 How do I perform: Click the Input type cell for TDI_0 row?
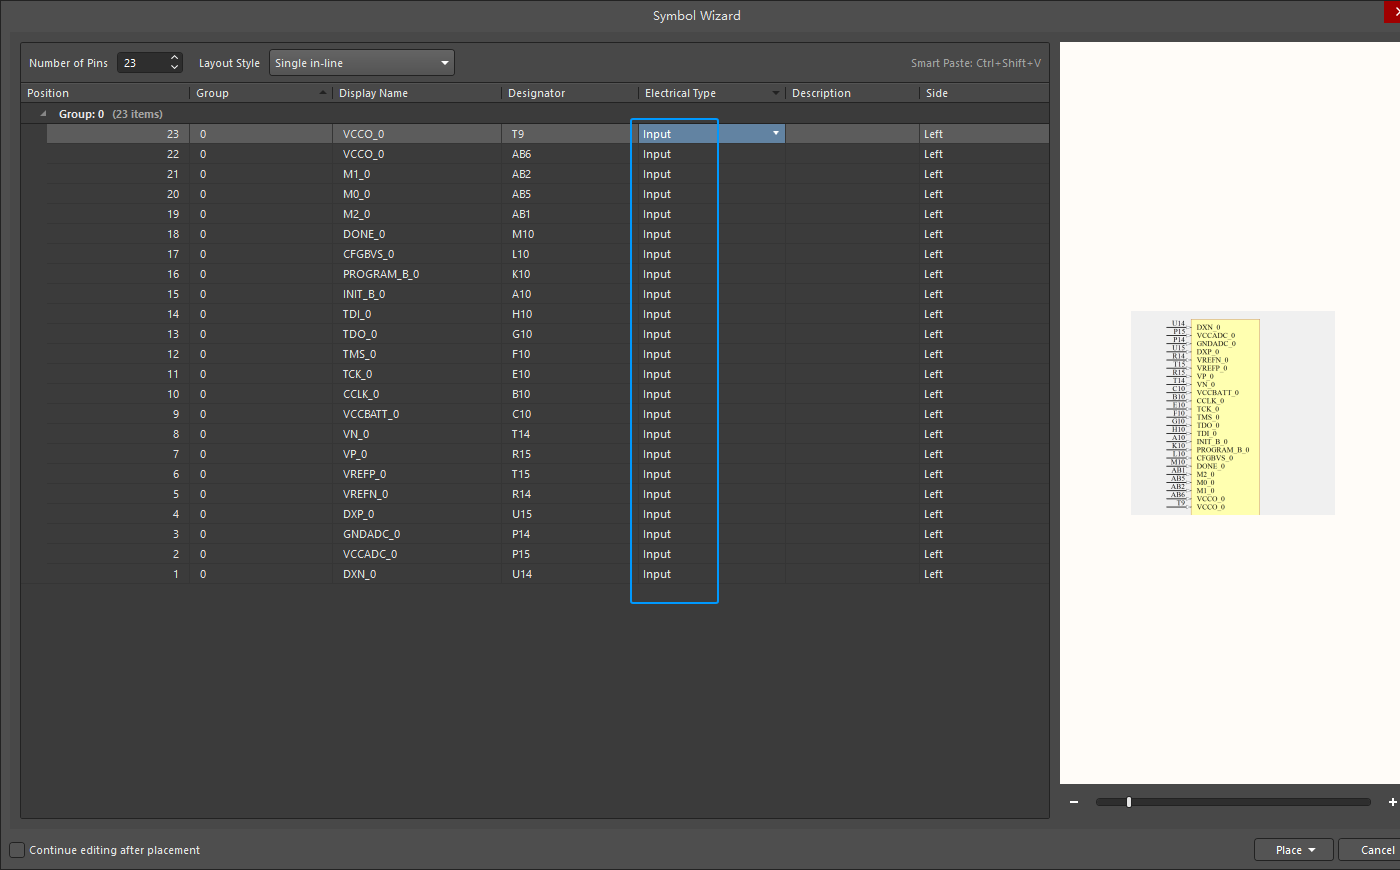[x=712, y=314]
